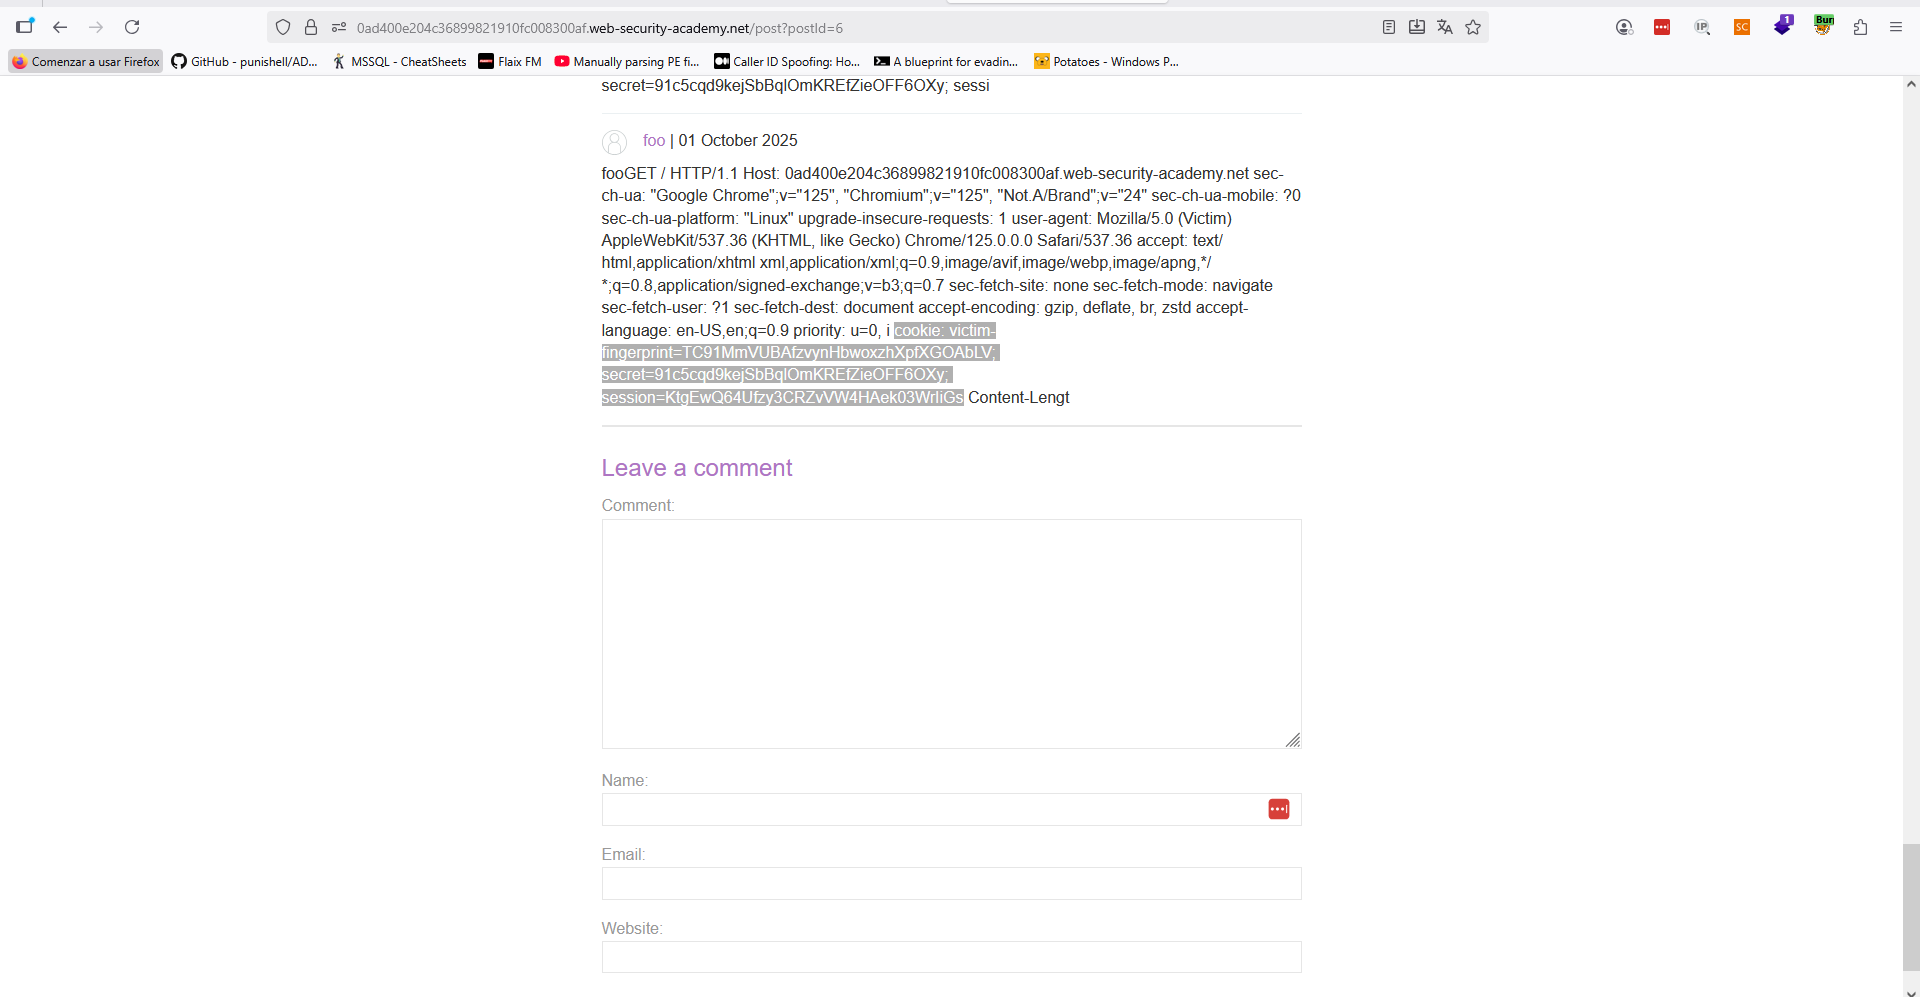The height and width of the screenshot is (997, 1920).
Task: Open the Firefox account icon
Action: coord(1624,27)
